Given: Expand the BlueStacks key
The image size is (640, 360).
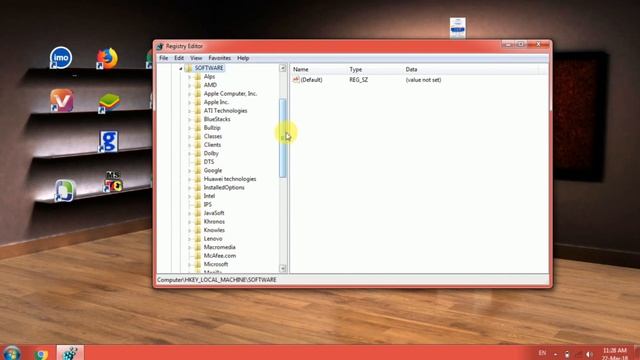Looking at the screenshot, I should click(190, 120).
